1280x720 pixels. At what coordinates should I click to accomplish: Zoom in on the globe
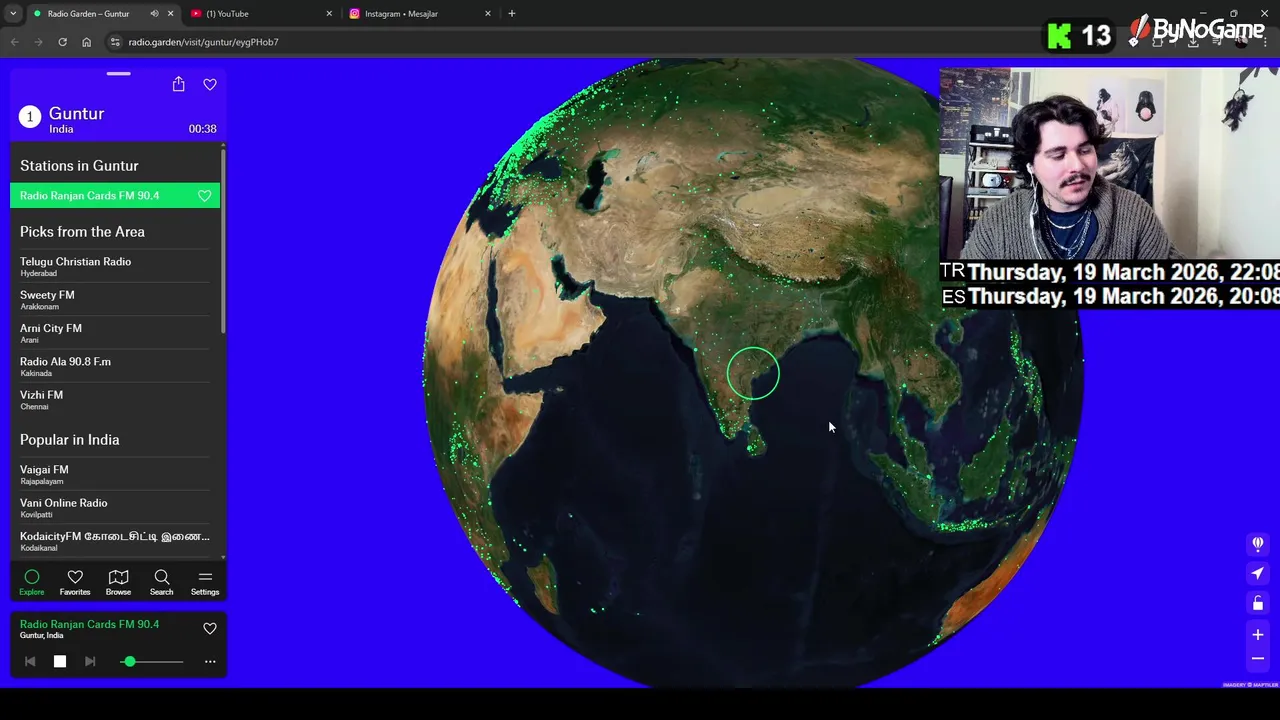pos(1258,634)
